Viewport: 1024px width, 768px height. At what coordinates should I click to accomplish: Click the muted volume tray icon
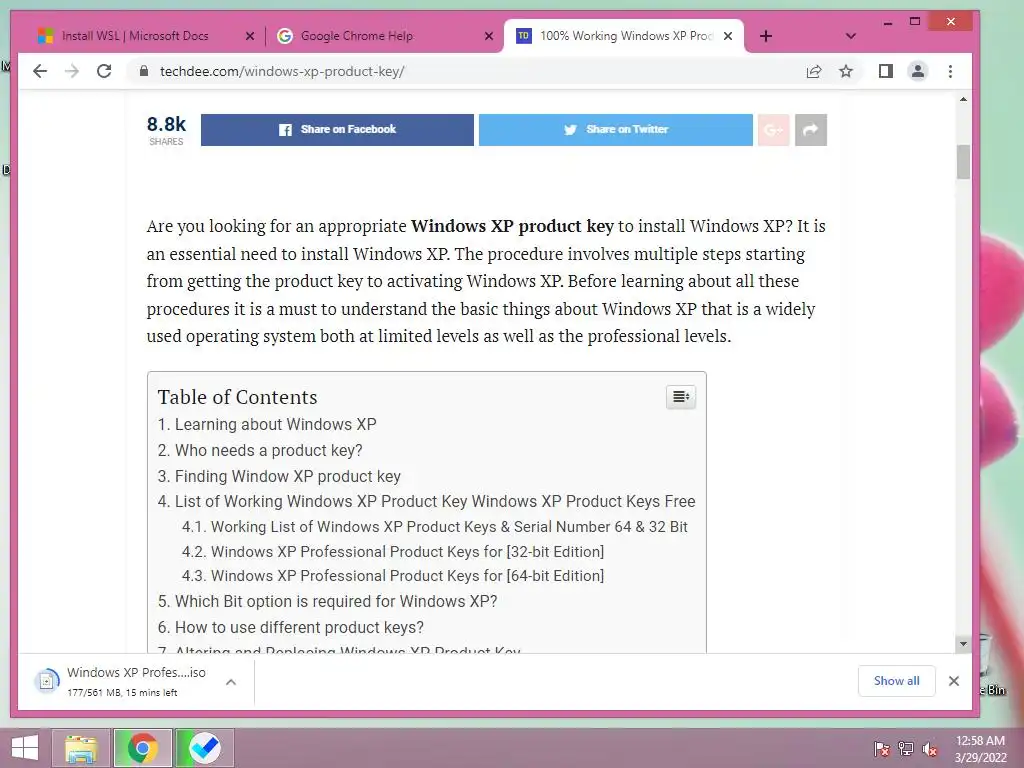[930, 749]
